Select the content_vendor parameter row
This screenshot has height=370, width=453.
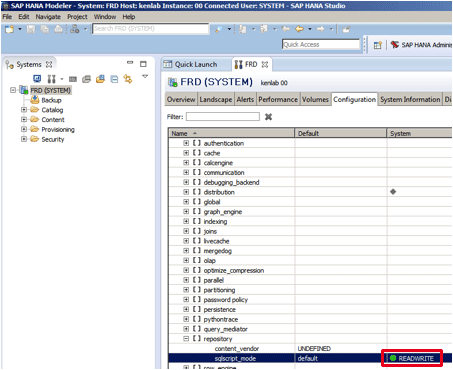(x=310, y=349)
